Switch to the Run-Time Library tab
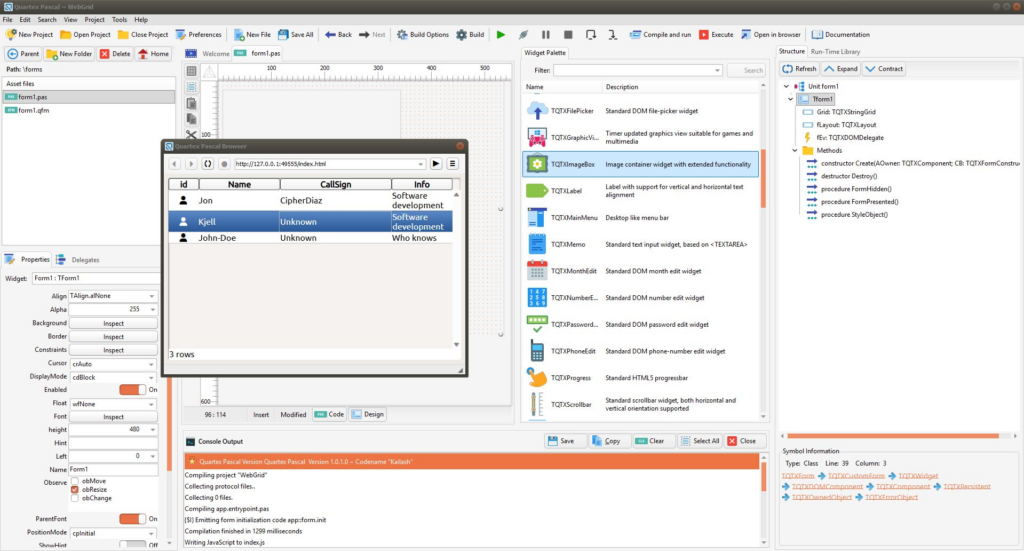 (836, 51)
